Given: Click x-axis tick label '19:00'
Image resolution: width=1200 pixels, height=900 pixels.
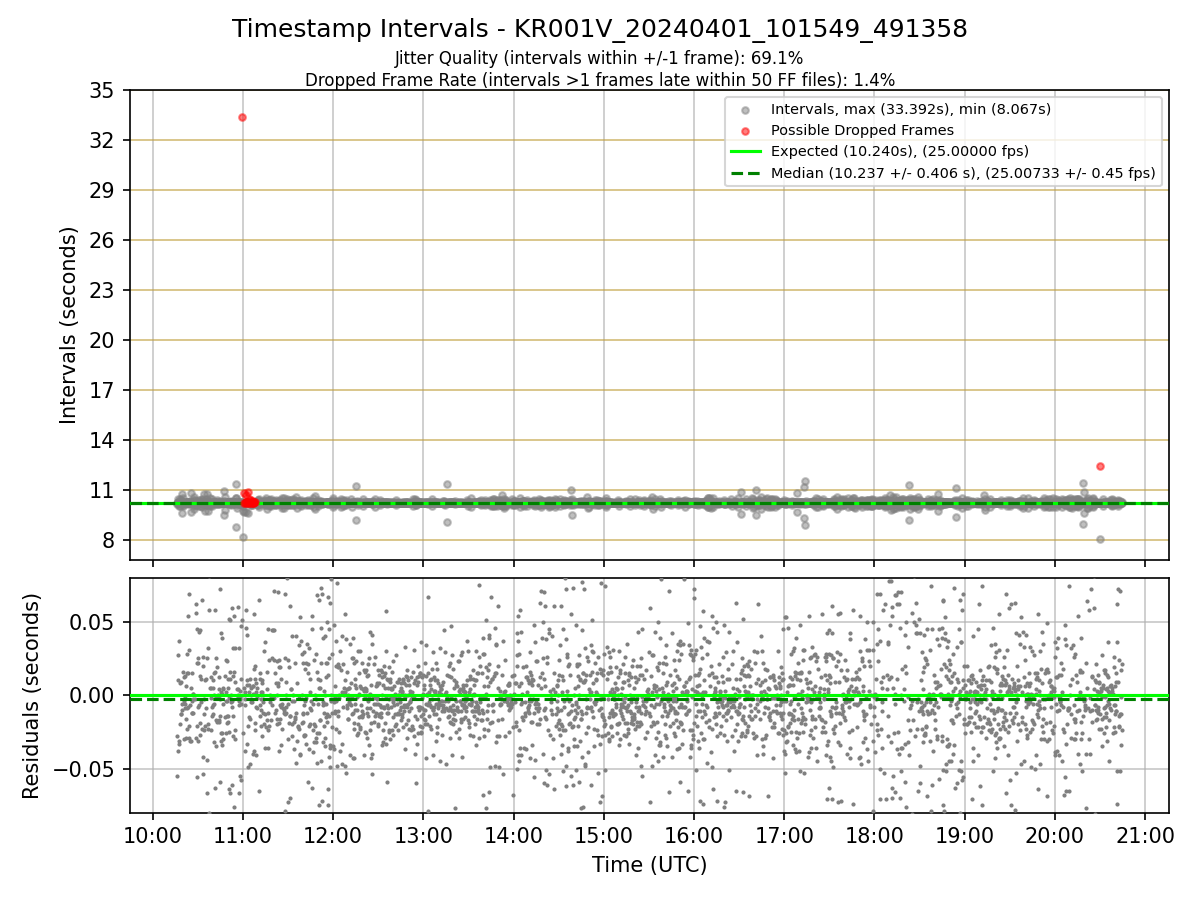Looking at the screenshot, I should (x=964, y=835).
